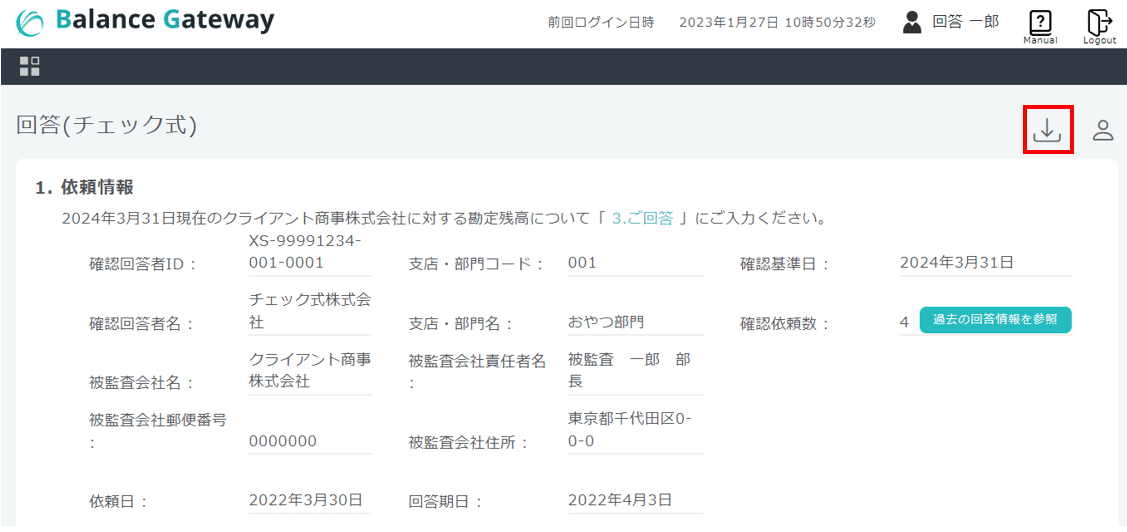This screenshot has height=532, width=1127.
Task: Follow the 3.ご回答 link
Action: 641,218
